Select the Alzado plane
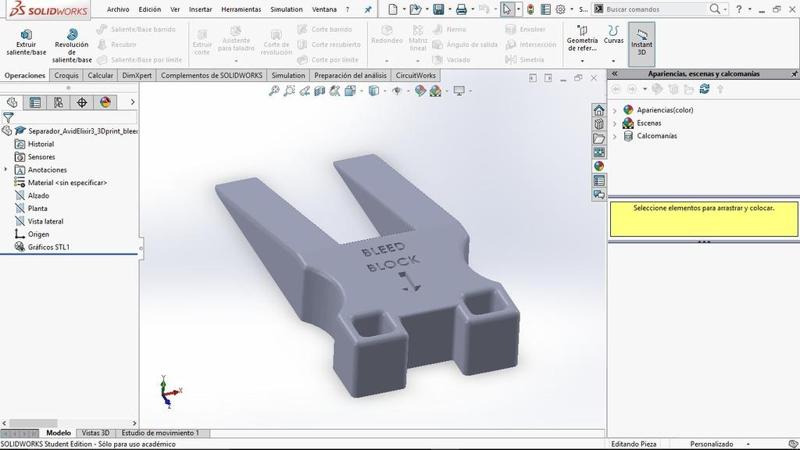 [38, 195]
